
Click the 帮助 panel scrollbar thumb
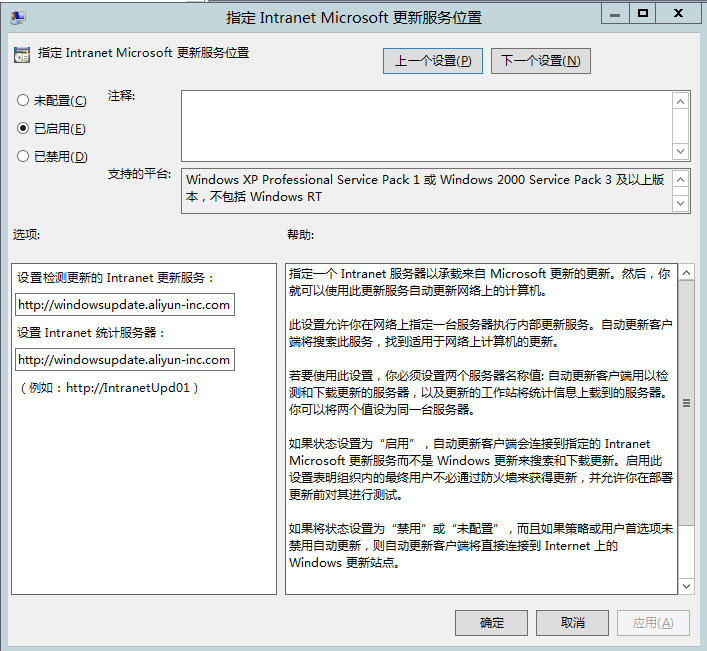pos(686,403)
